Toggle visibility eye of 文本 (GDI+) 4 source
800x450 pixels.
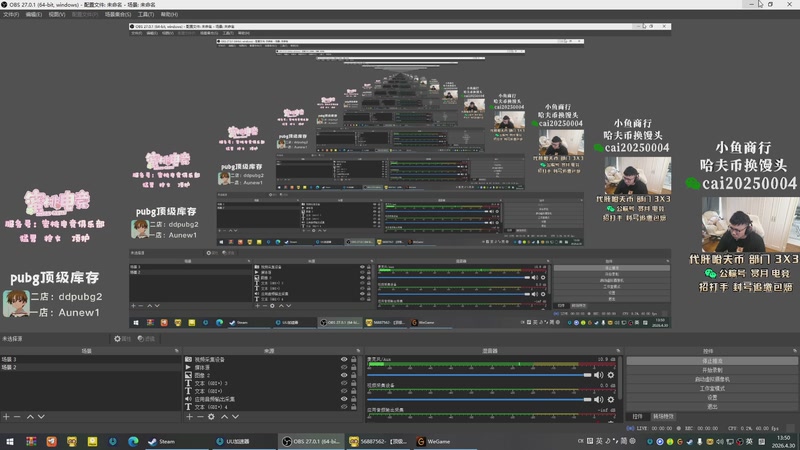point(344,407)
